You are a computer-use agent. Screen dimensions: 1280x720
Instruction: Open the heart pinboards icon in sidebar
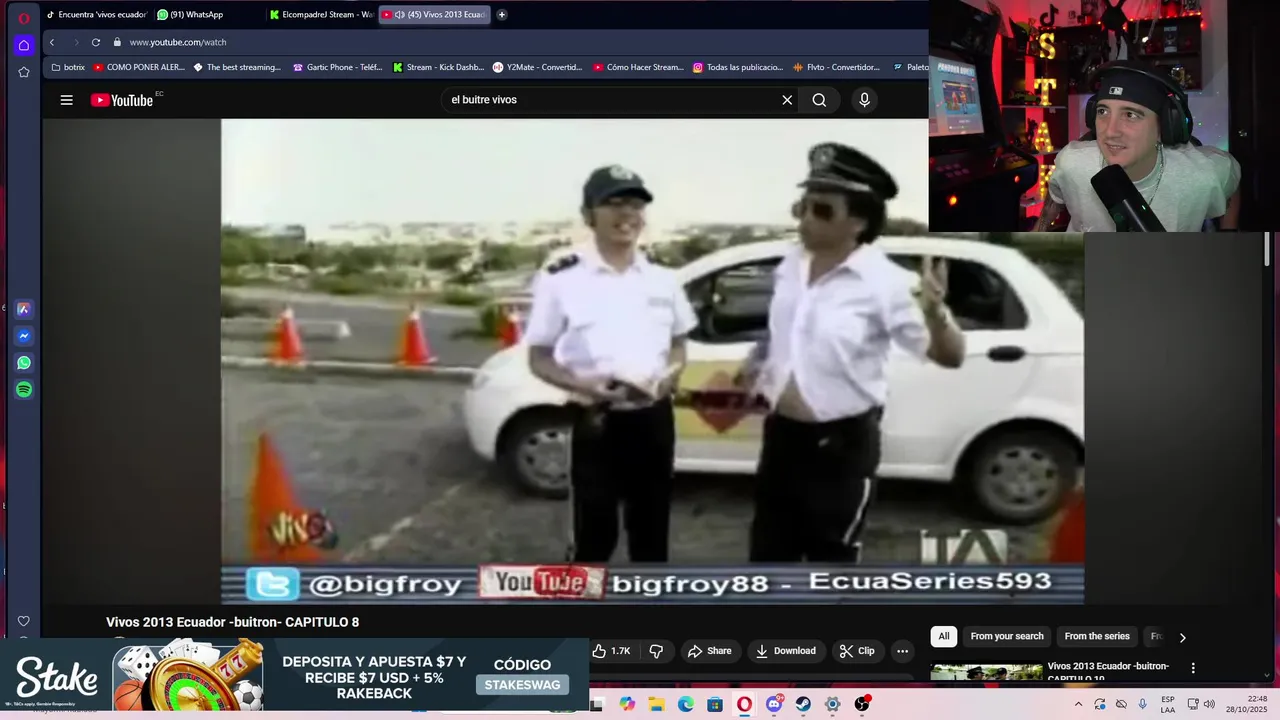pyautogui.click(x=24, y=621)
